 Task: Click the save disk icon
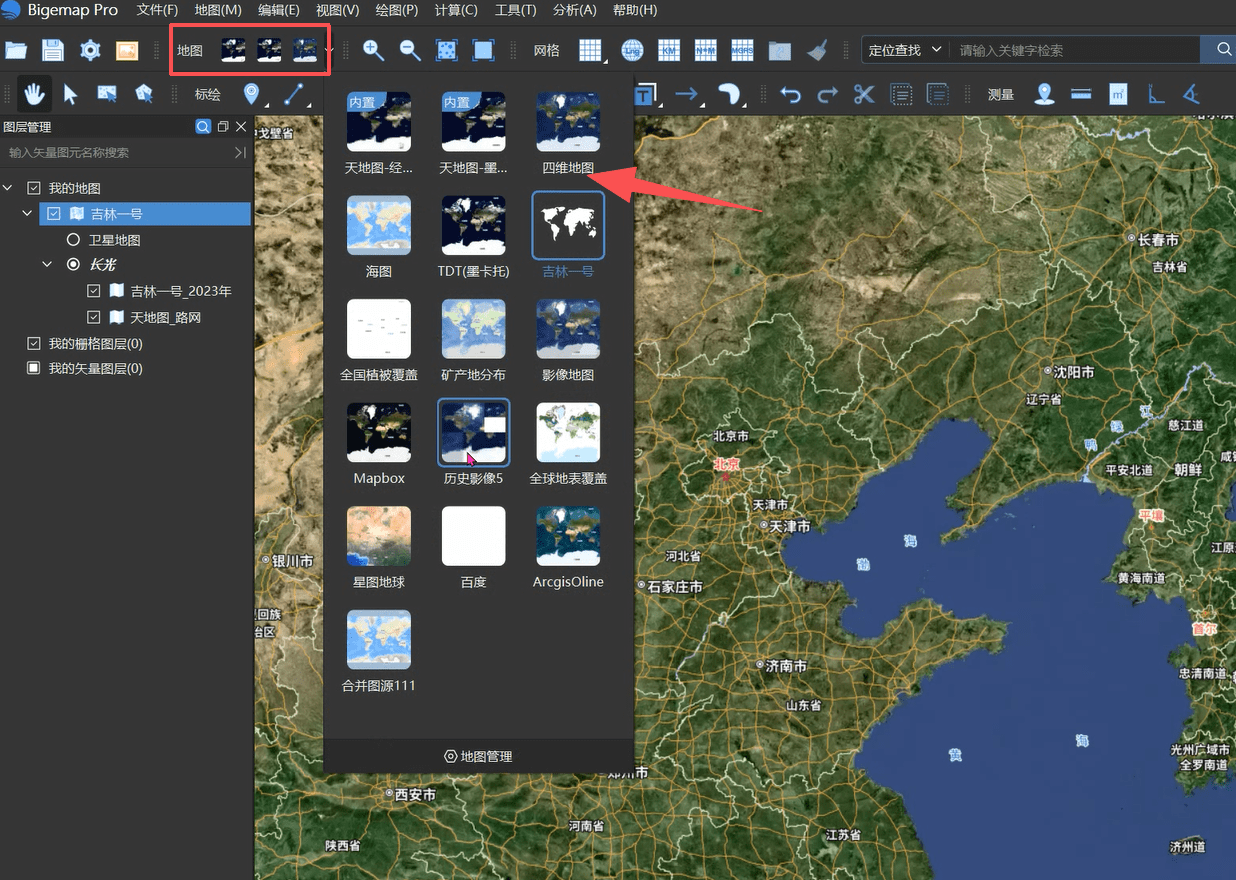[x=52, y=50]
